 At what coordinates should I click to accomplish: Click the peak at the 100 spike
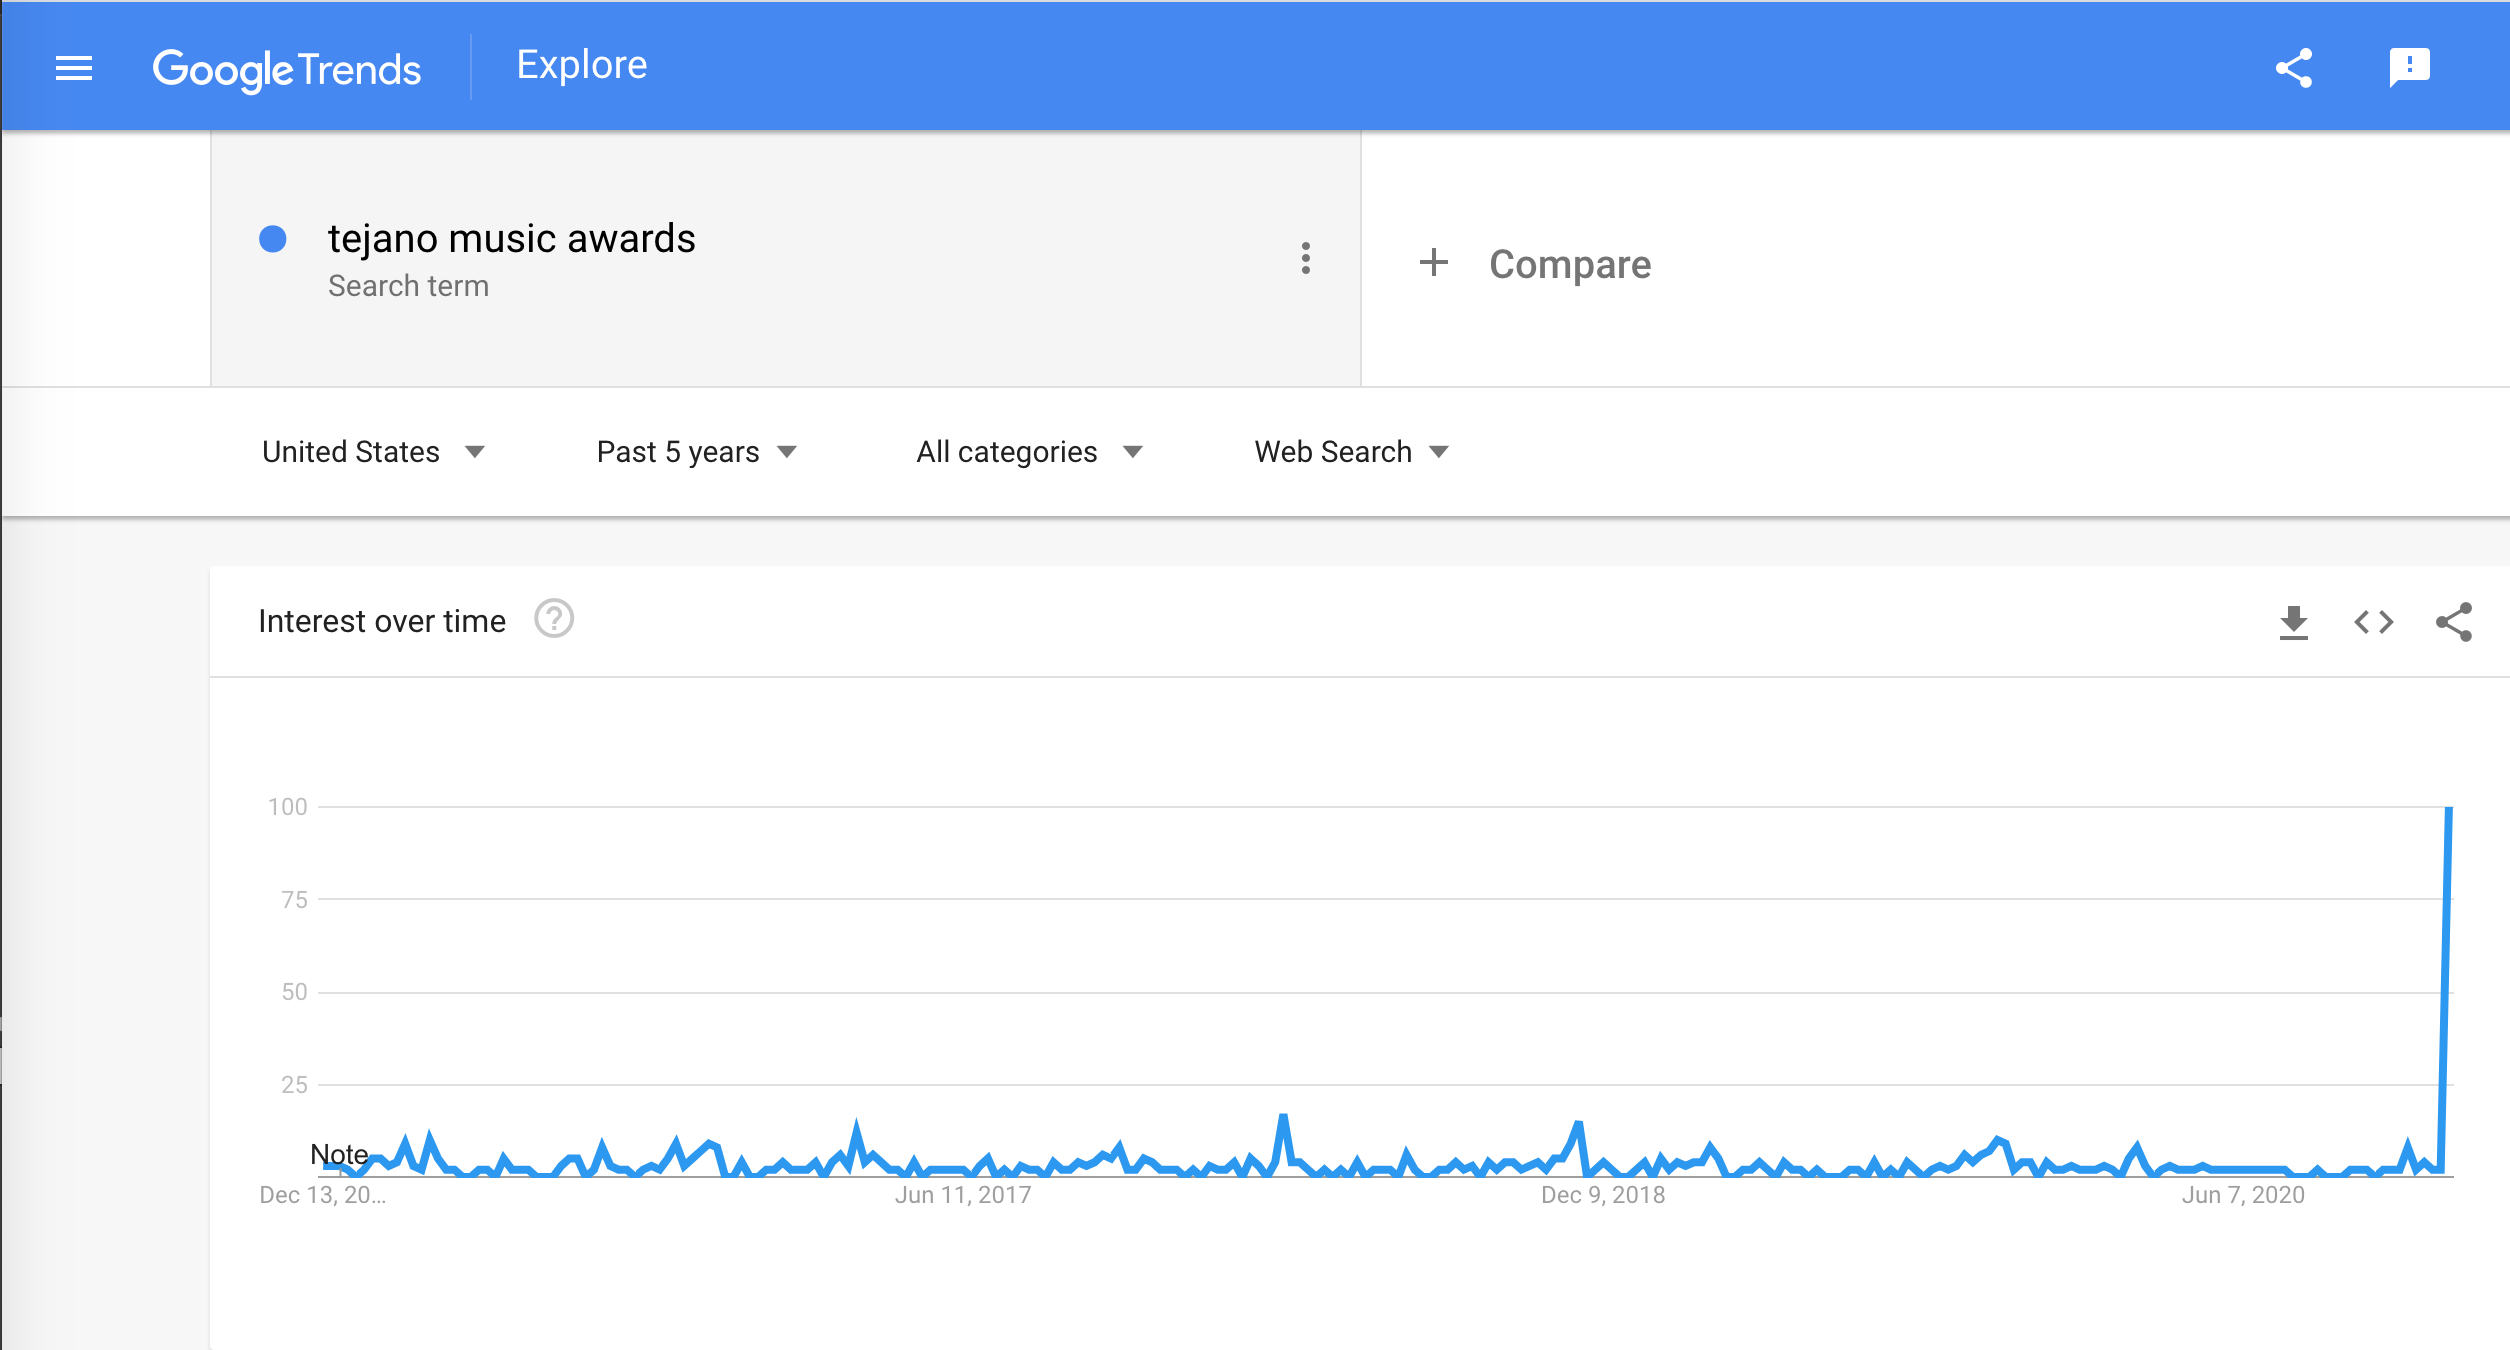pyautogui.click(x=2448, y=808)
